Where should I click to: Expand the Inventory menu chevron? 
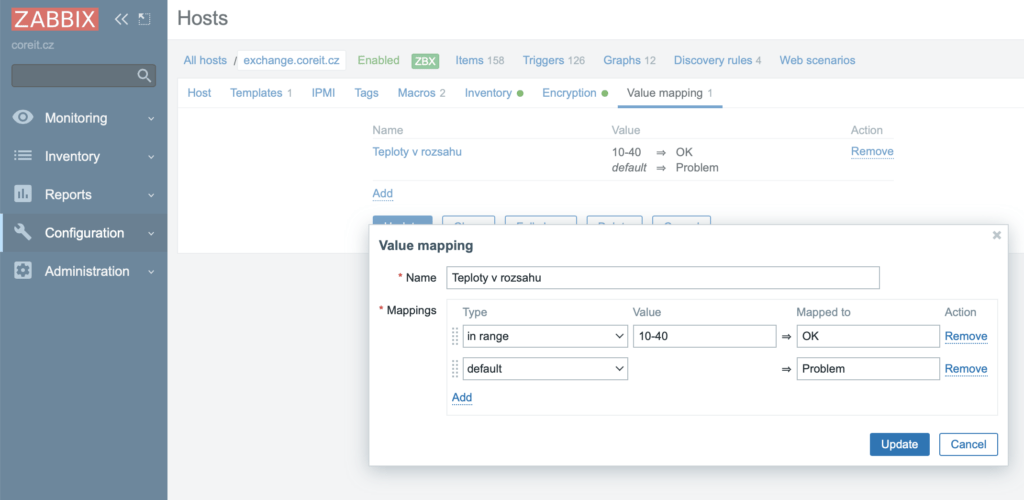pos(152,157)
